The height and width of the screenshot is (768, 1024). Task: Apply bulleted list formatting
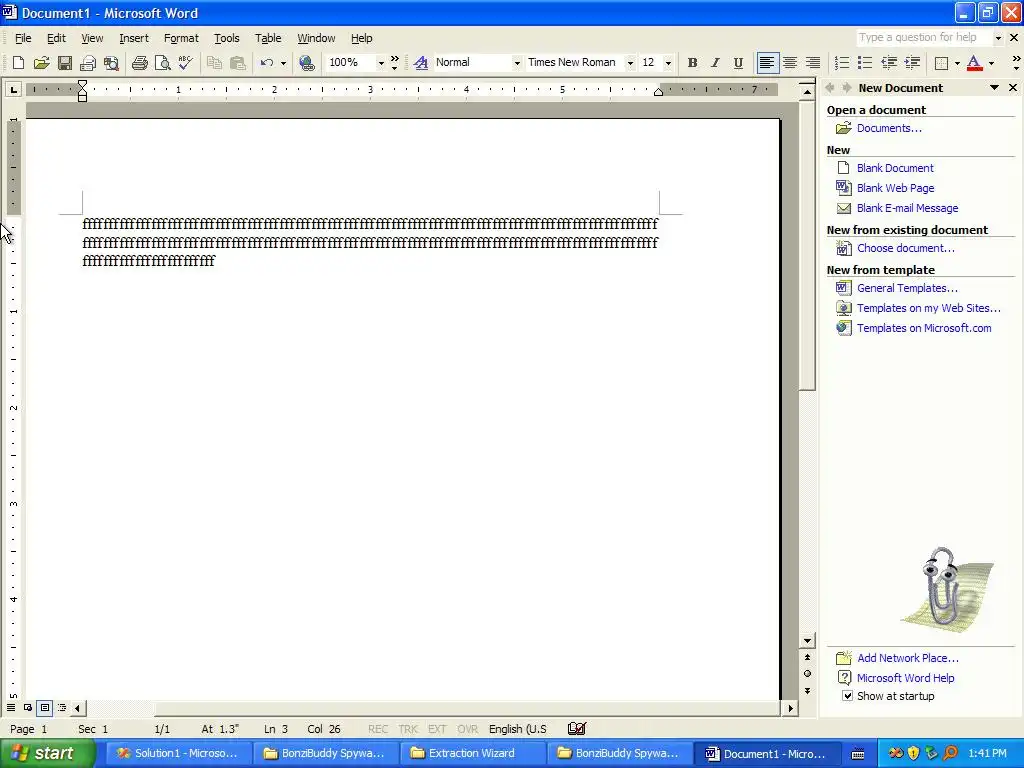tap(865, 63)
